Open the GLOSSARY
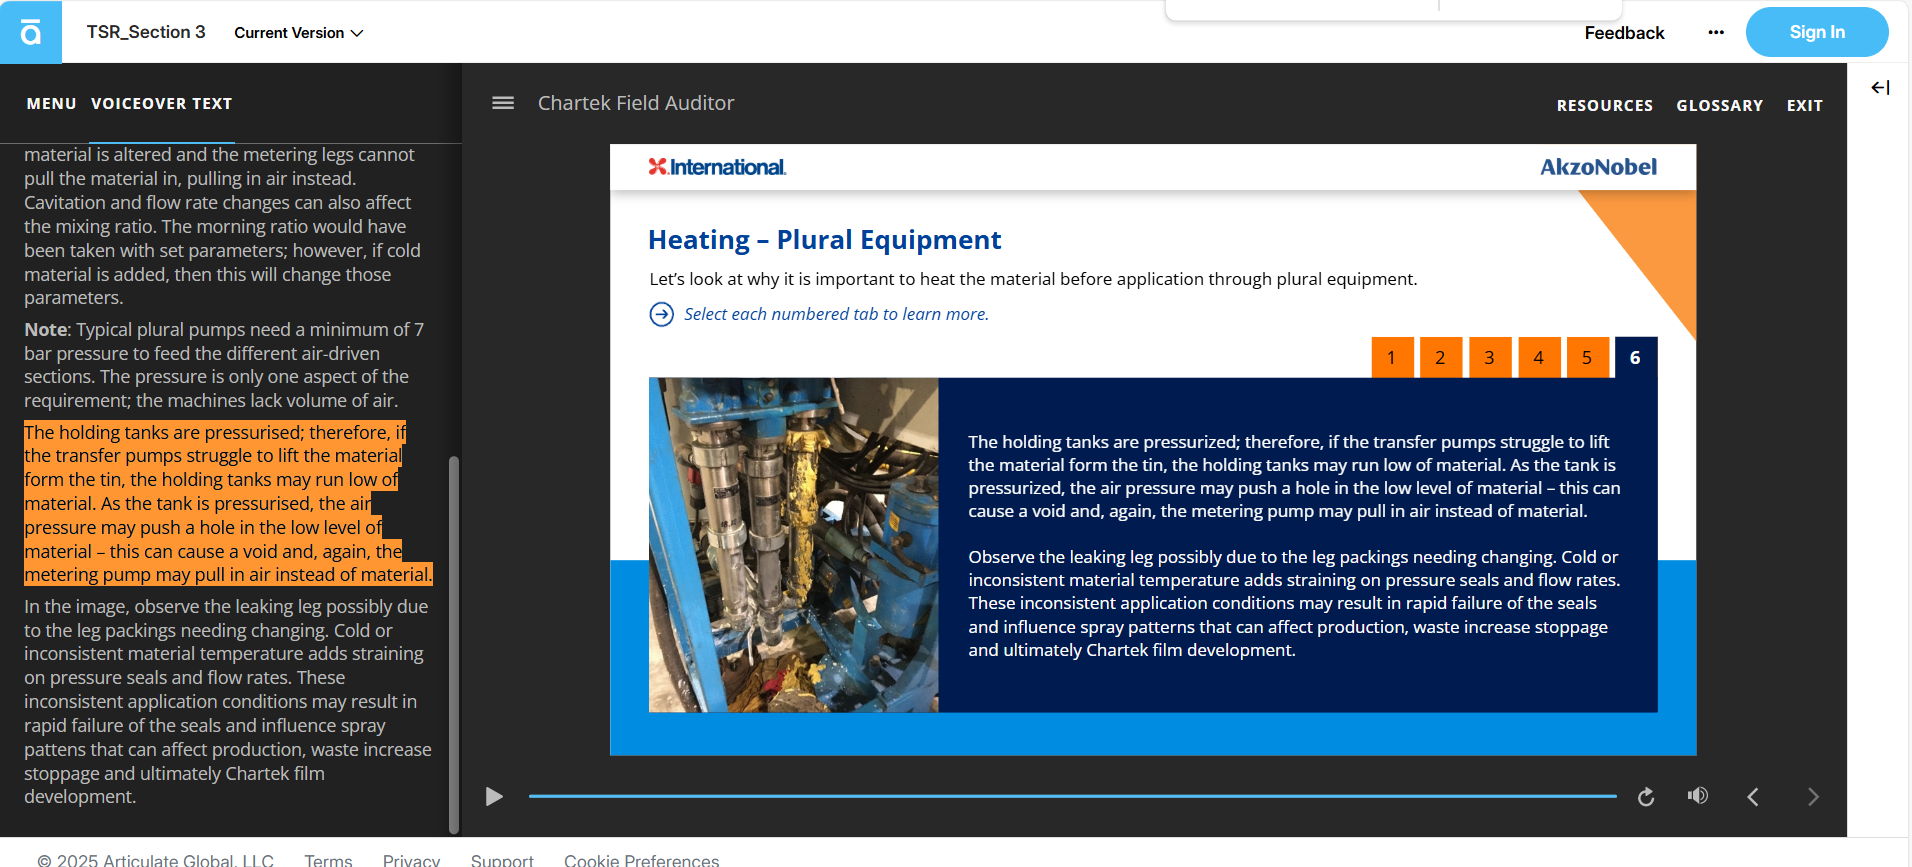 pos(1719,106)
